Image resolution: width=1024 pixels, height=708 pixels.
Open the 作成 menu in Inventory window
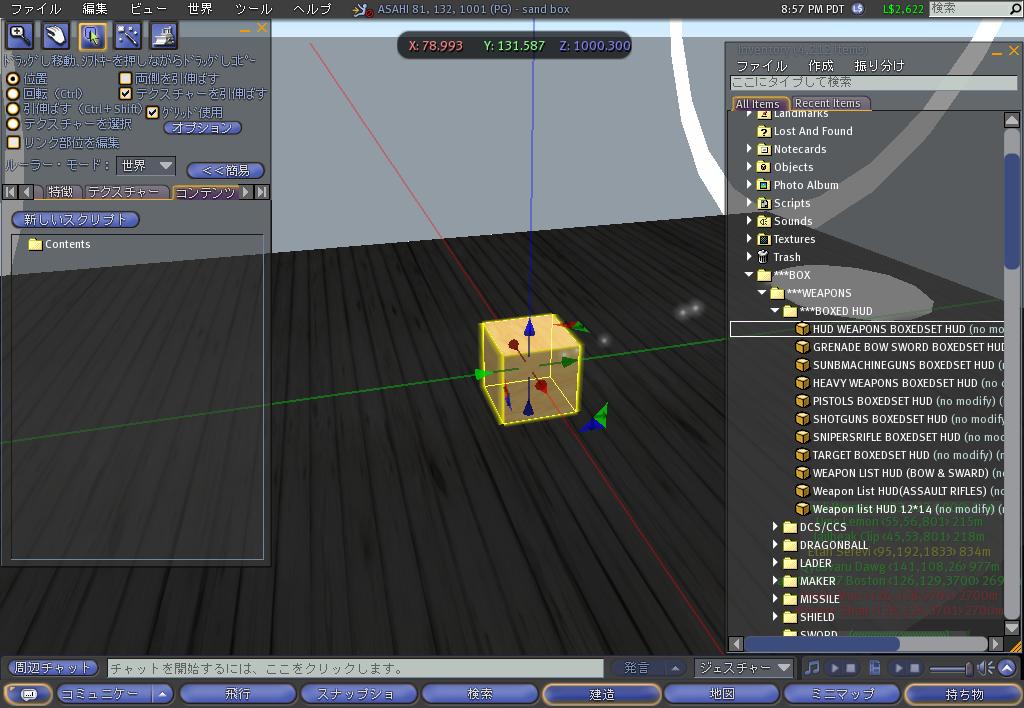821,65
